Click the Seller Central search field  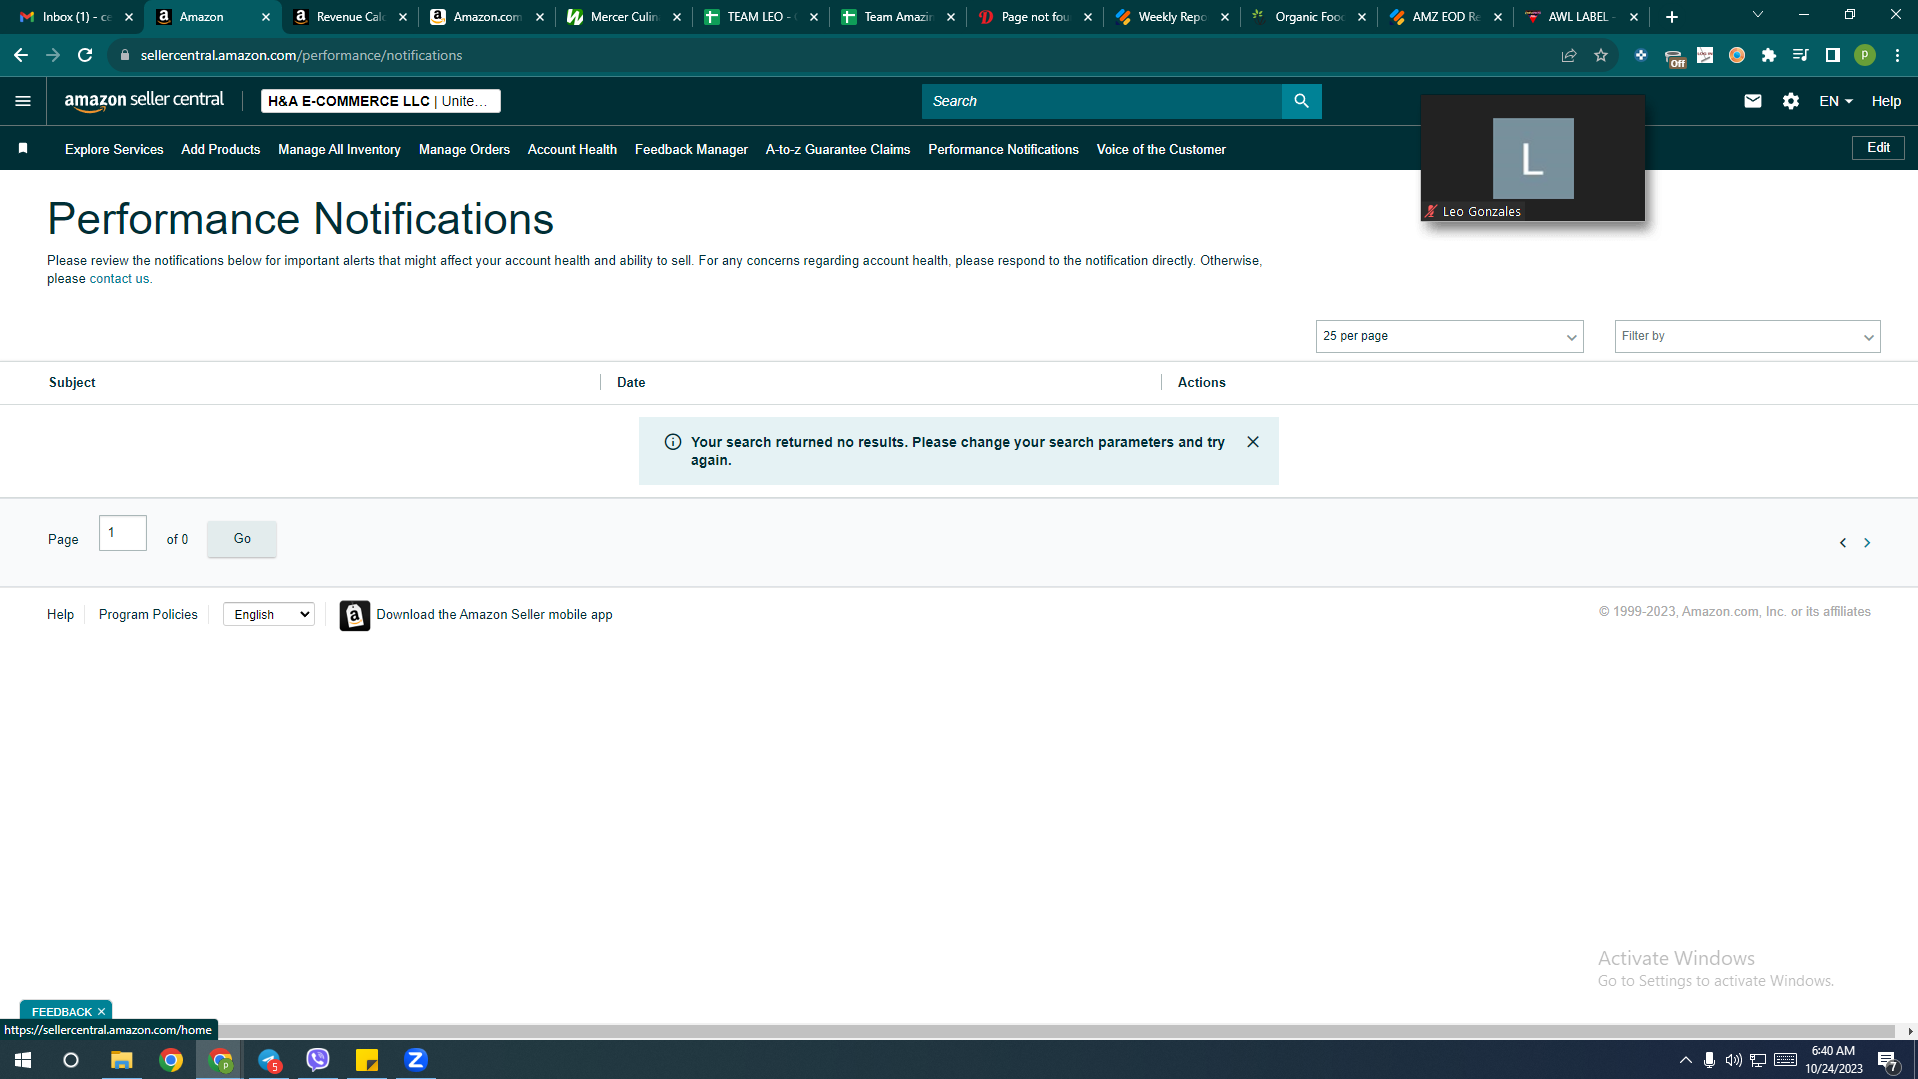tap(1102, 101)
